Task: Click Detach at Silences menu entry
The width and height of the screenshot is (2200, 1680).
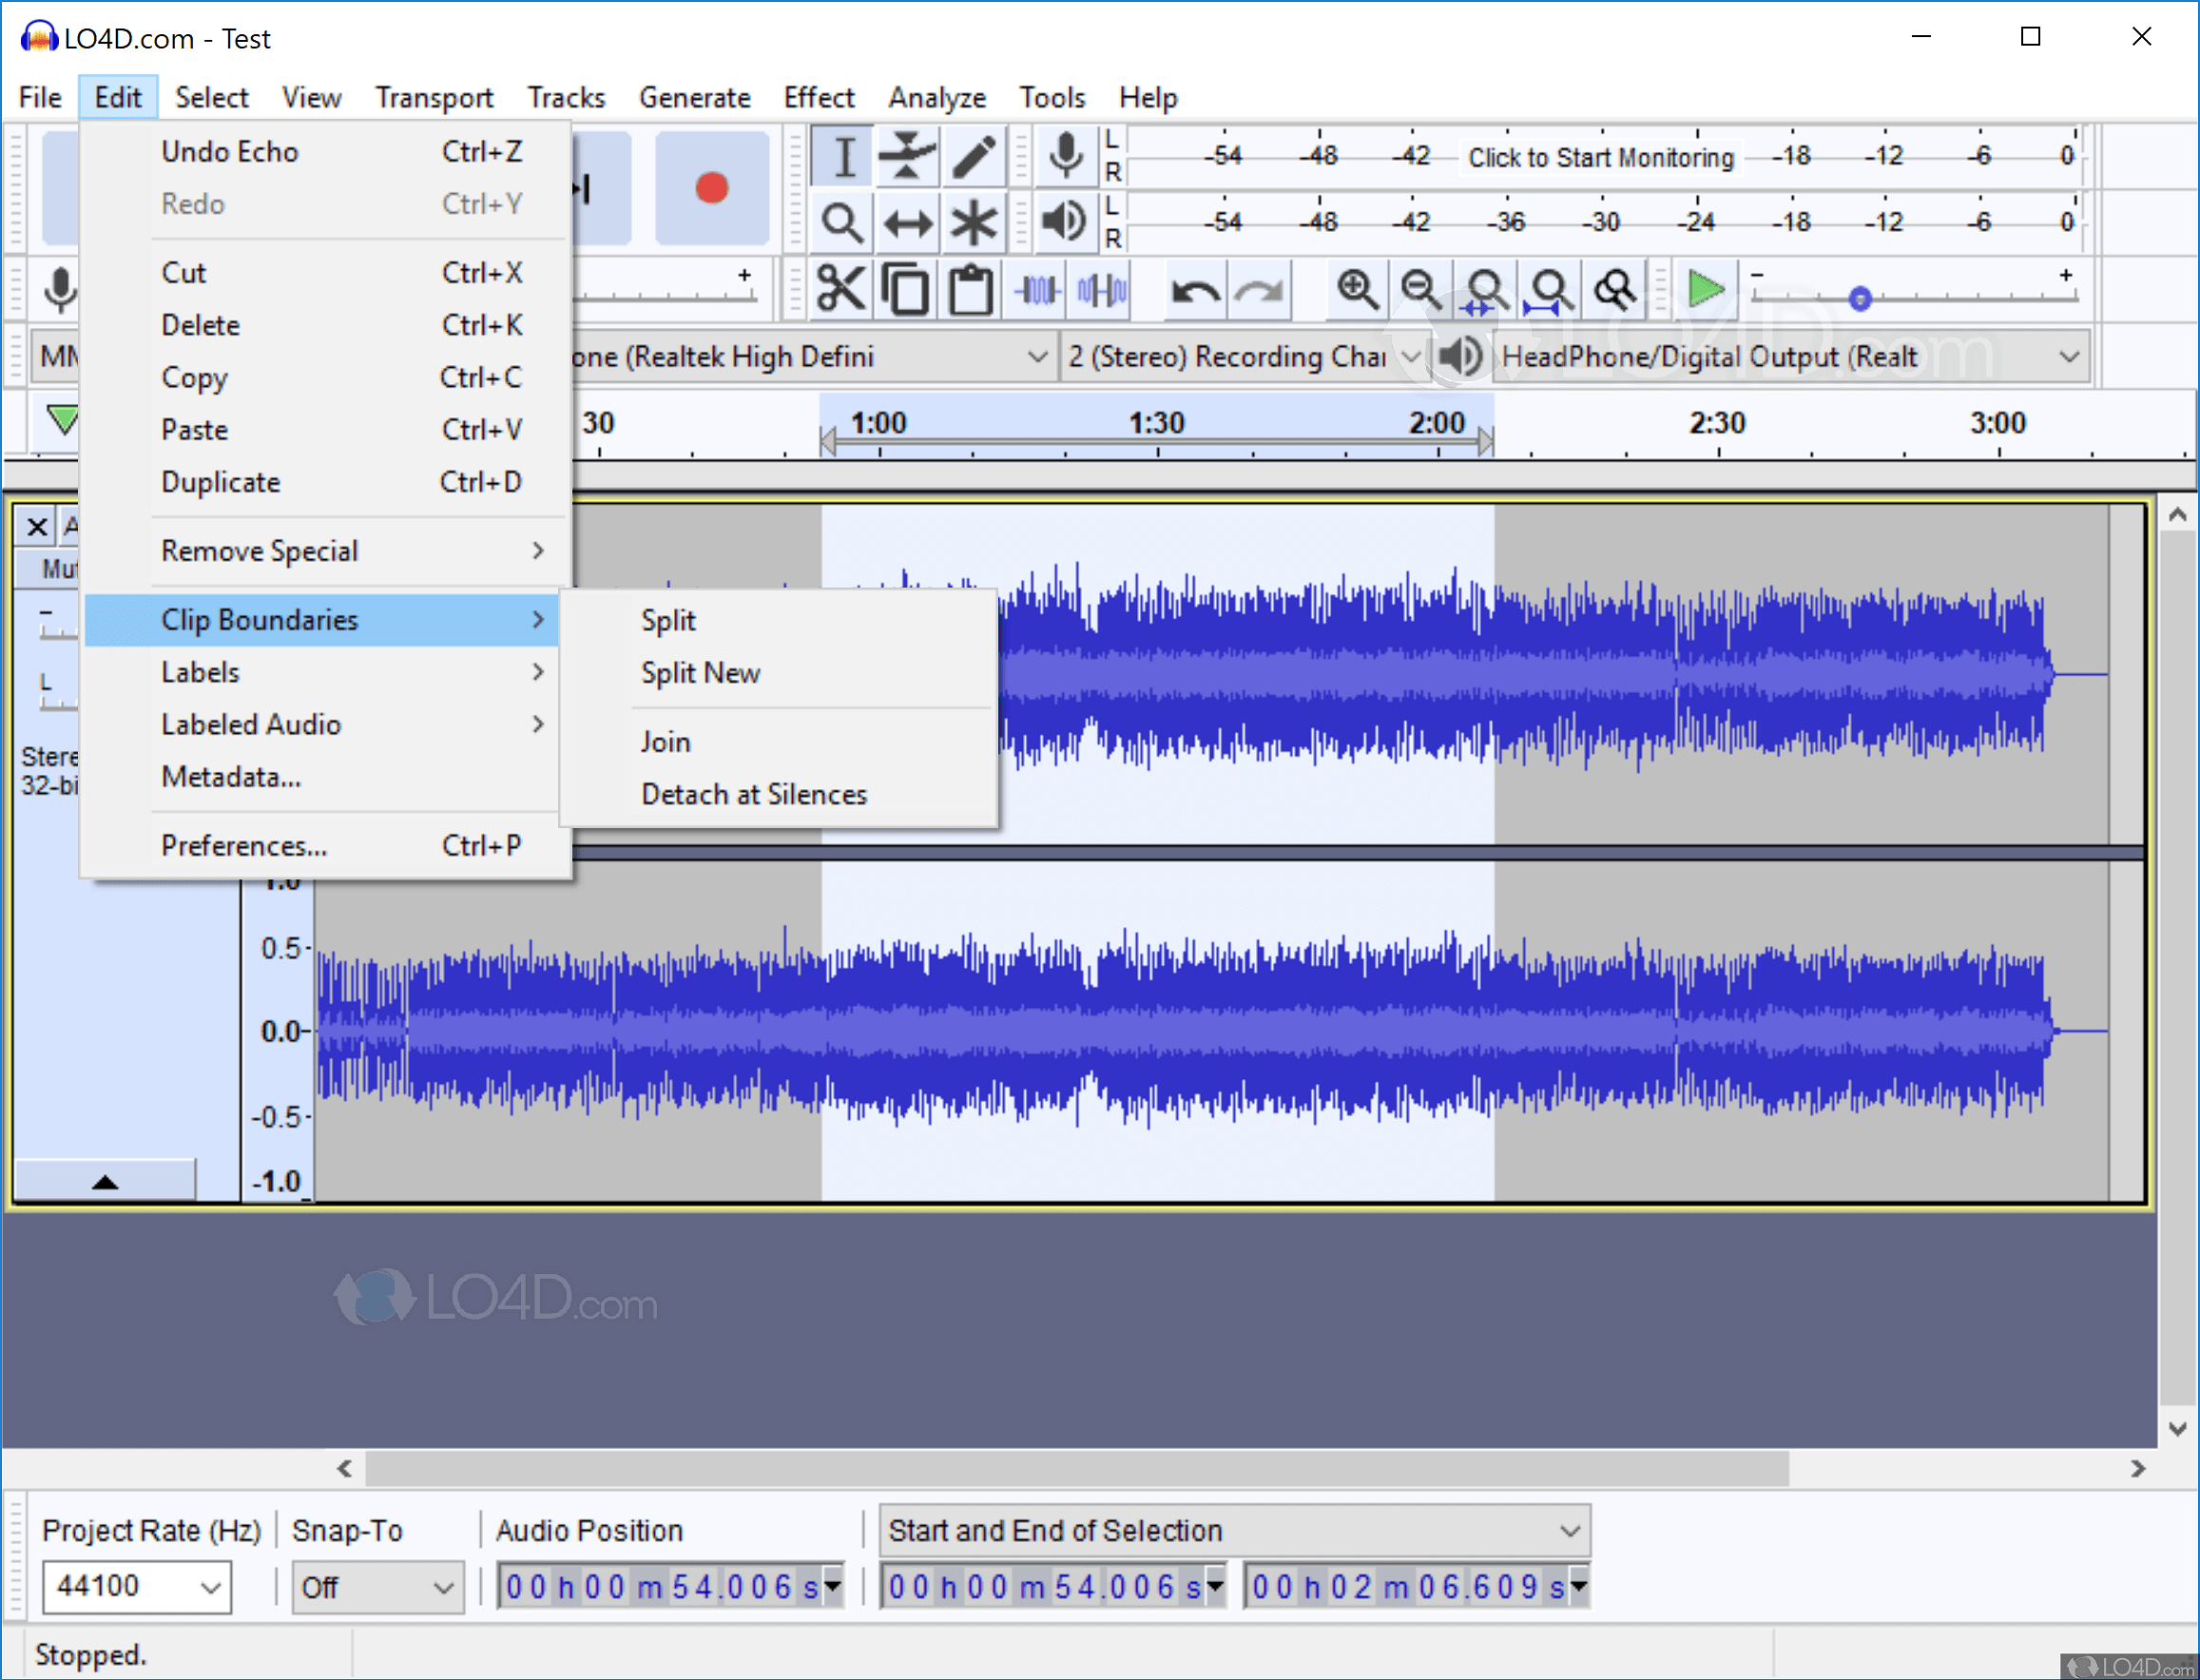Action: pyautogui.click(x=754, y=794)
